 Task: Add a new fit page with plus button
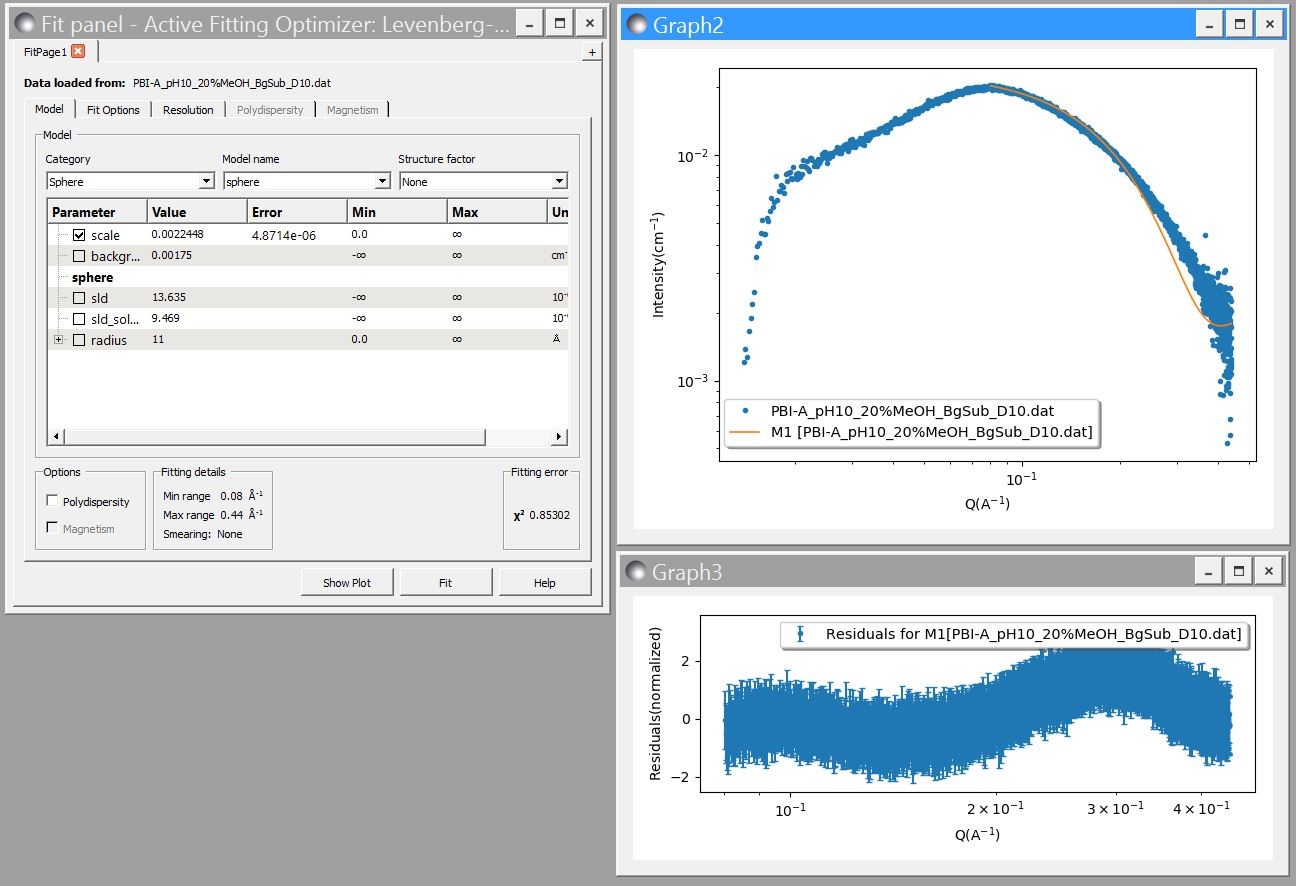591,52
